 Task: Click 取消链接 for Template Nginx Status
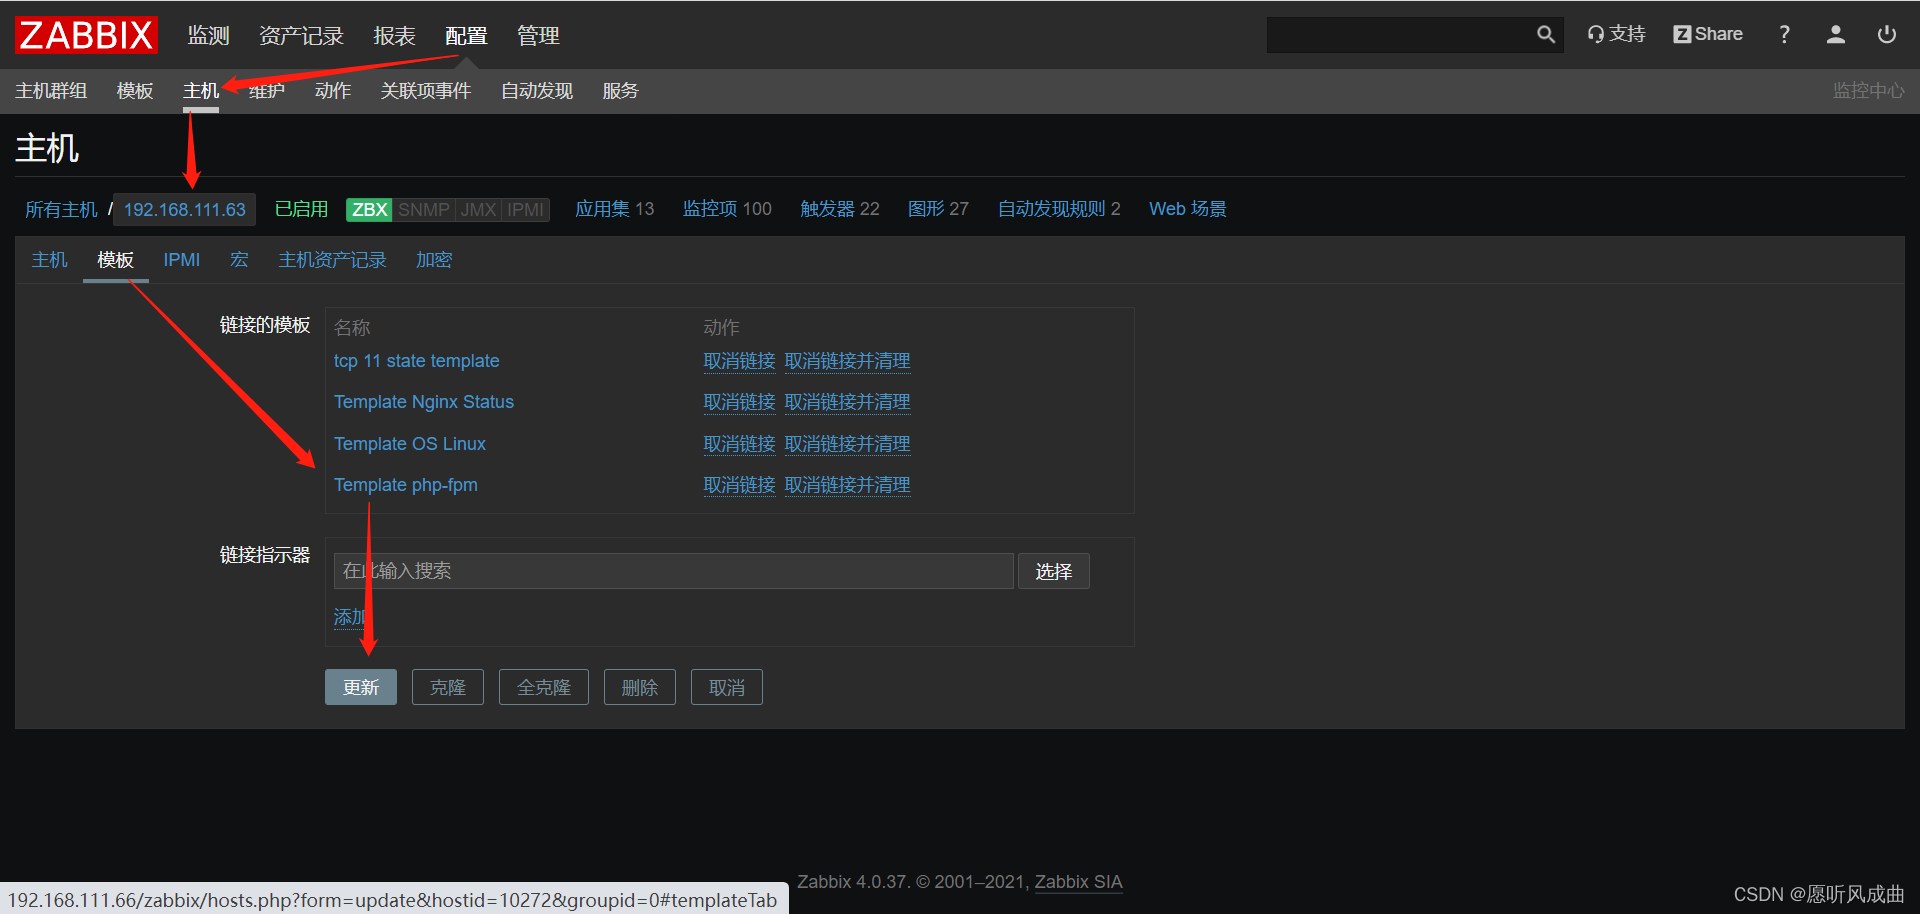(739, 402)
